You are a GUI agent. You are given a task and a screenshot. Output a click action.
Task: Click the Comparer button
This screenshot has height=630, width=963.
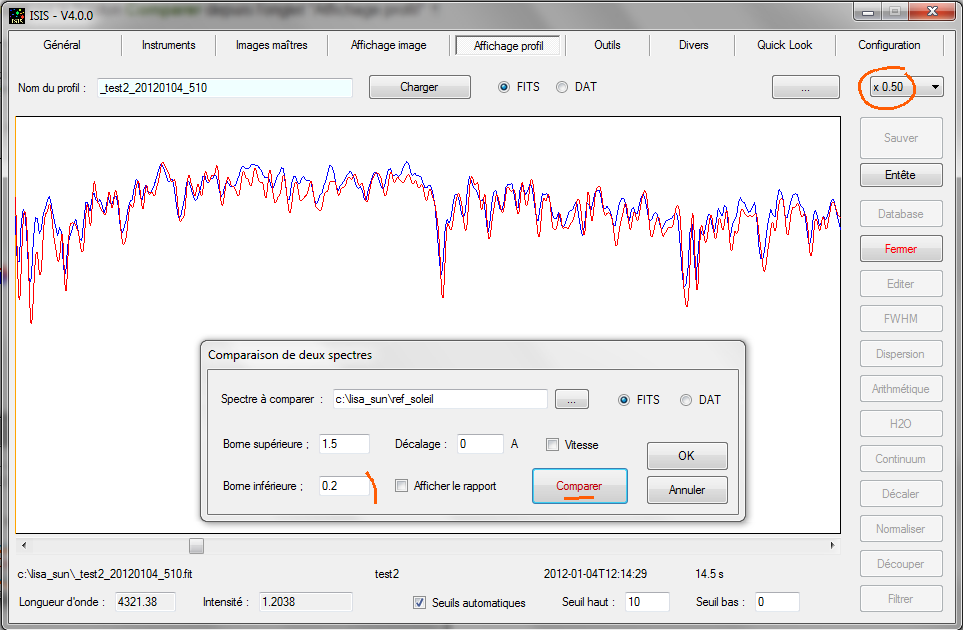580,486
